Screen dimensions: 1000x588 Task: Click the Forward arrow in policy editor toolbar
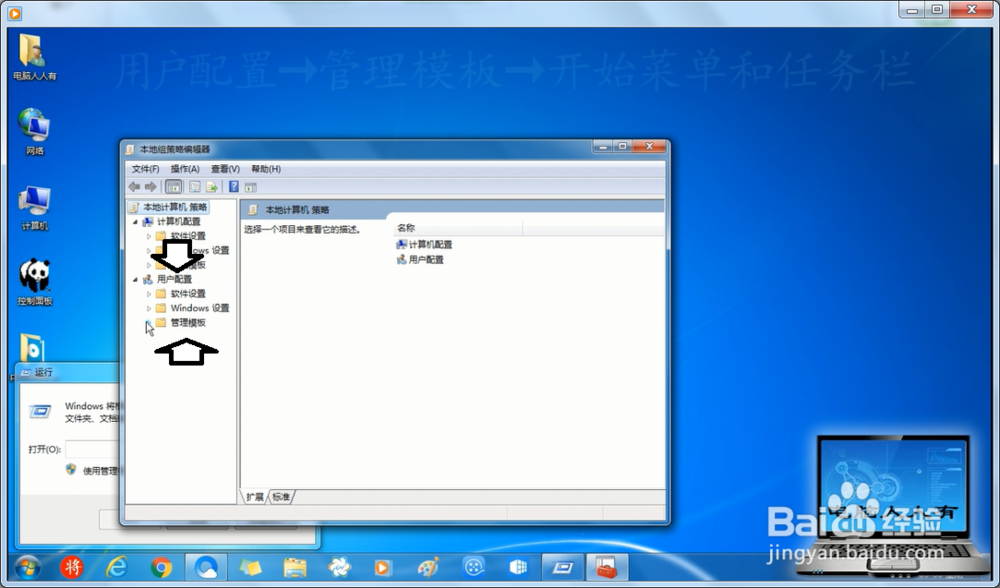[151, 187]
